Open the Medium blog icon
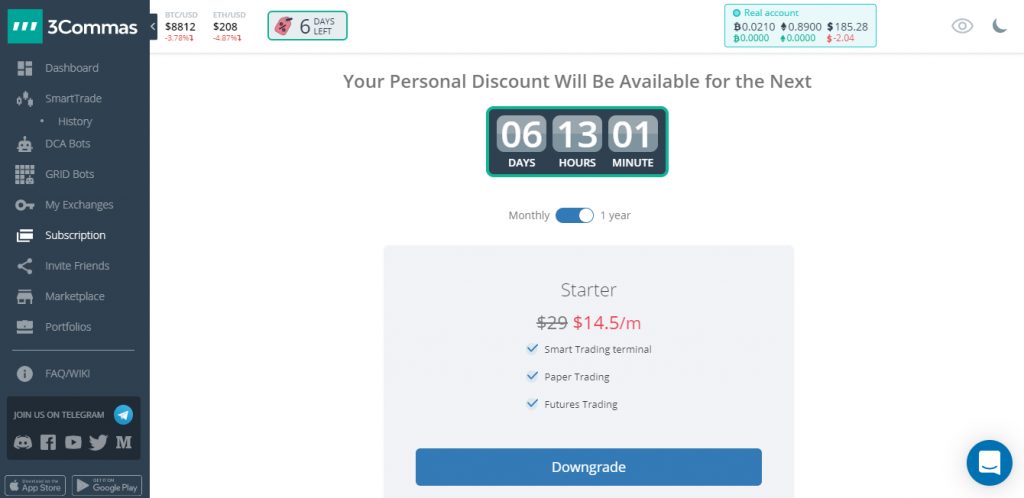 tap(124, 443)
